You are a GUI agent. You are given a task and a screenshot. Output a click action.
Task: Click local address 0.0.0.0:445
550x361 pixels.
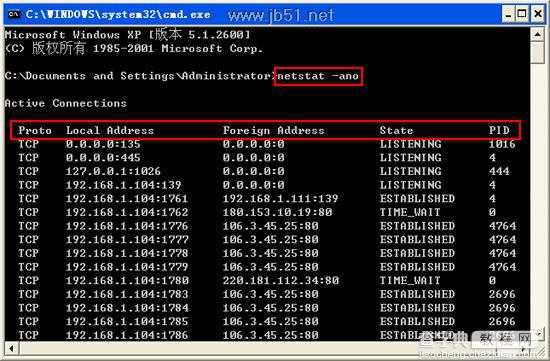click(x=103, y=158)
